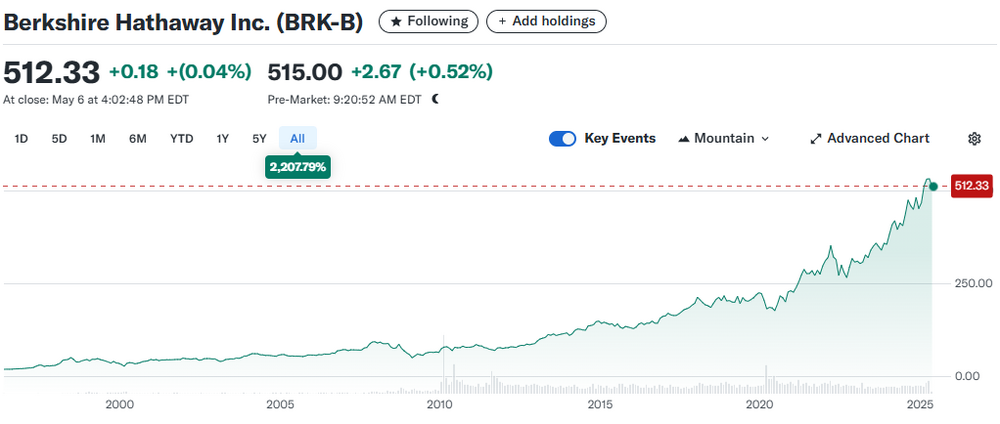This screenshot has width=1000, height=424.
Task: Click the green 2,207.79% change badge
Action: [x=297, y=167]
